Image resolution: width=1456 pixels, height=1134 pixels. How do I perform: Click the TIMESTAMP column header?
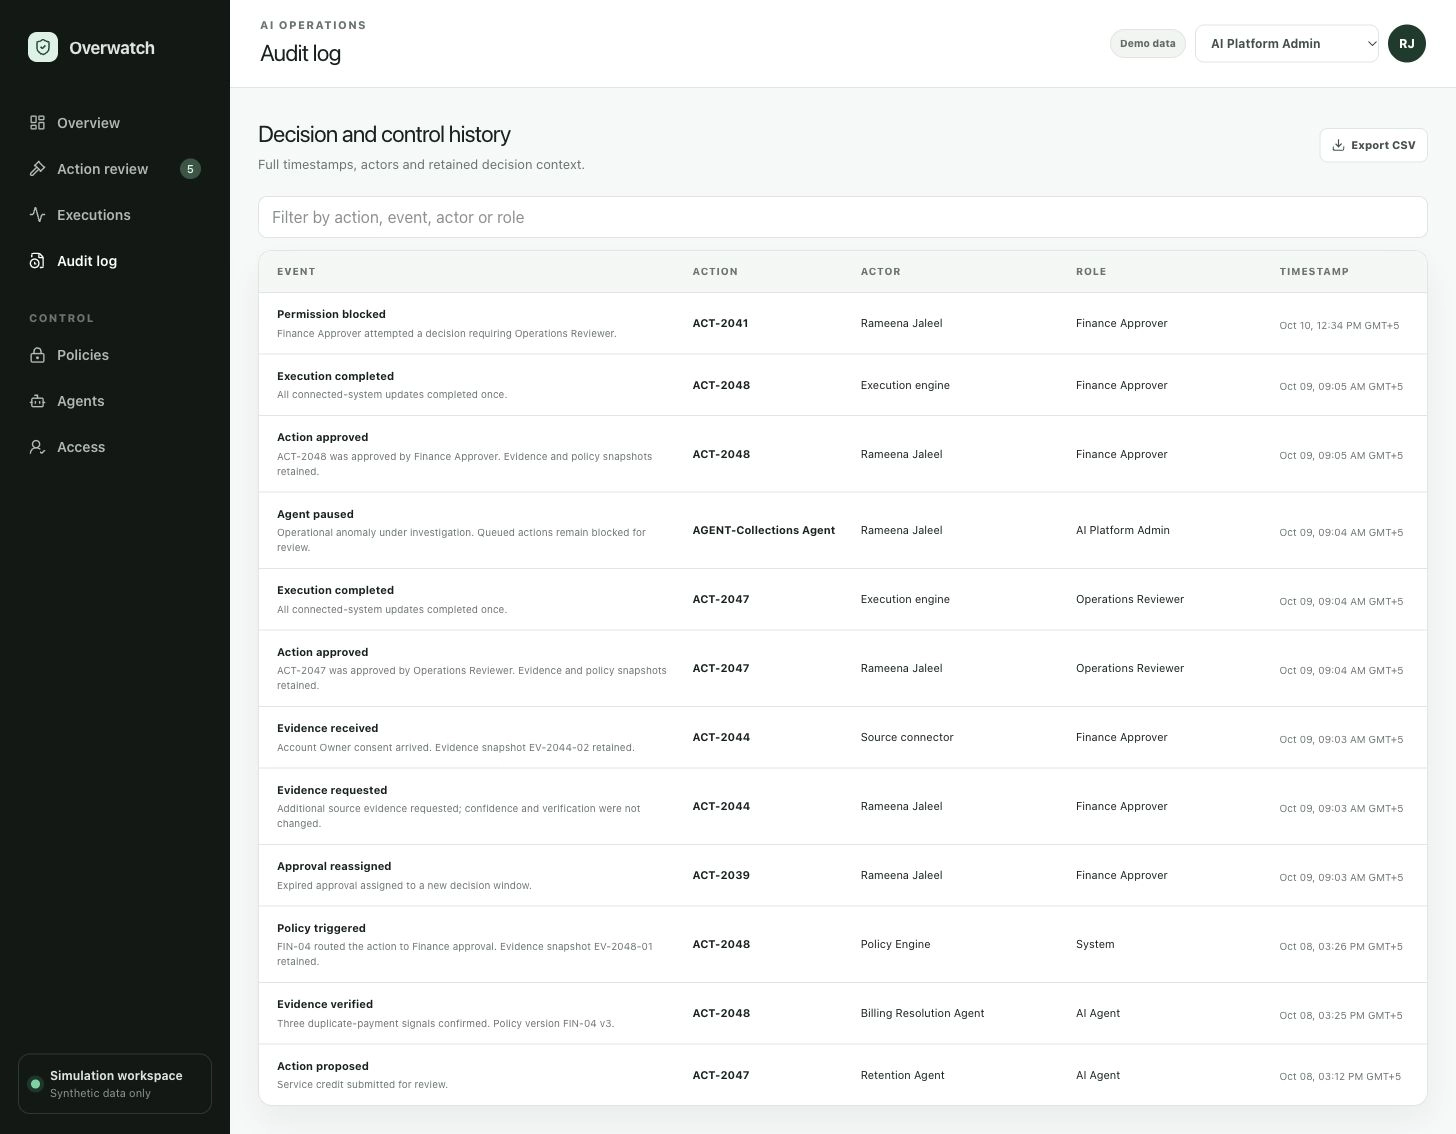coord(1314,272)
